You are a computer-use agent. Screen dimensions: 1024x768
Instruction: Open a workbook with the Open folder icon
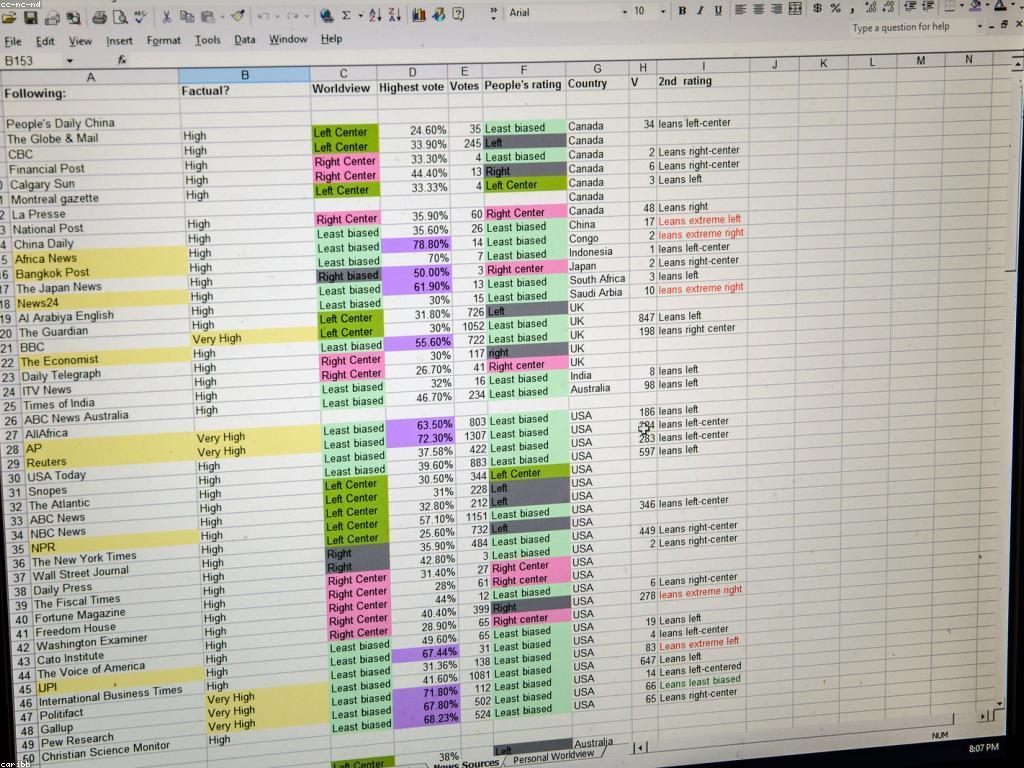click(8, 18)
